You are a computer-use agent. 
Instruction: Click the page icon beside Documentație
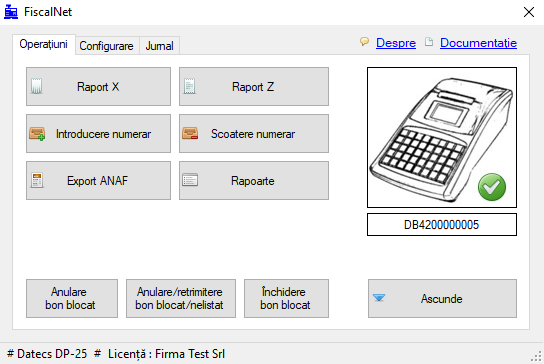point(429,42)
